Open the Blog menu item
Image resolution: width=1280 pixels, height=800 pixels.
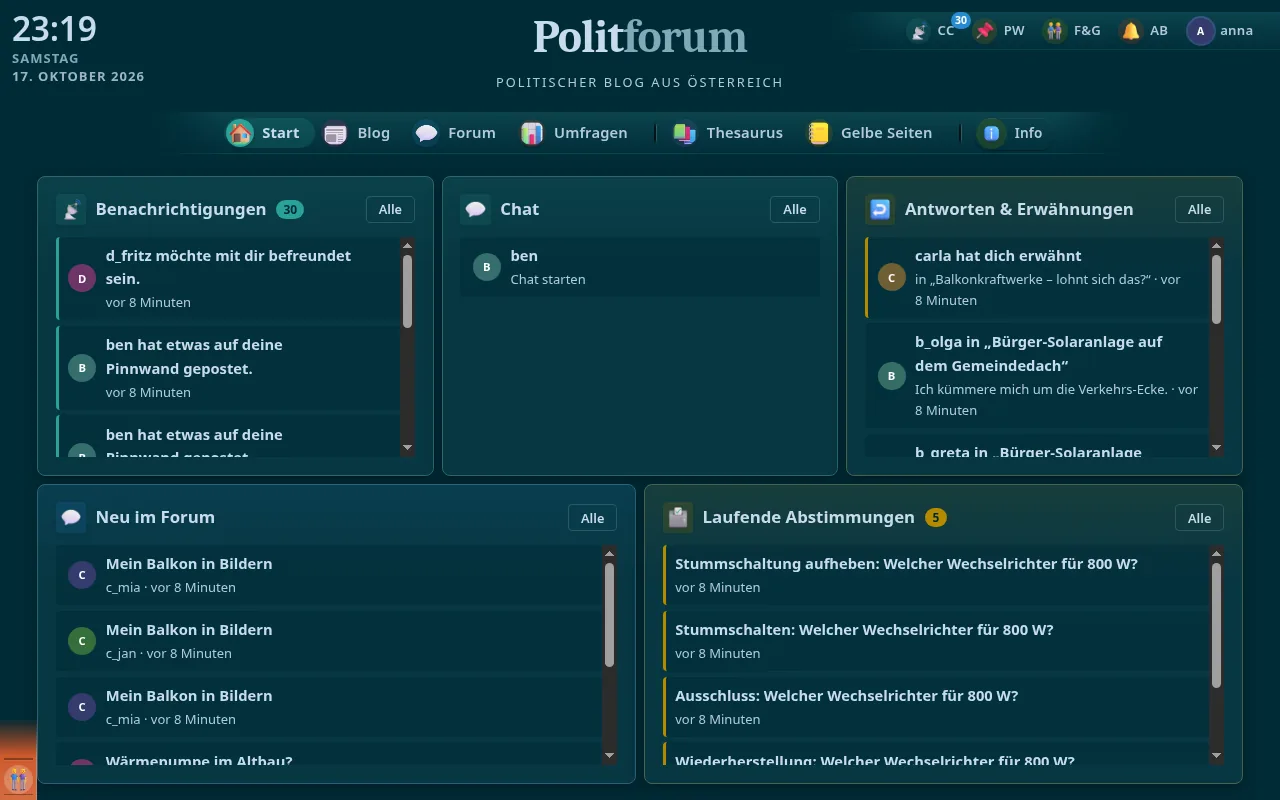[x=358, y=133]
